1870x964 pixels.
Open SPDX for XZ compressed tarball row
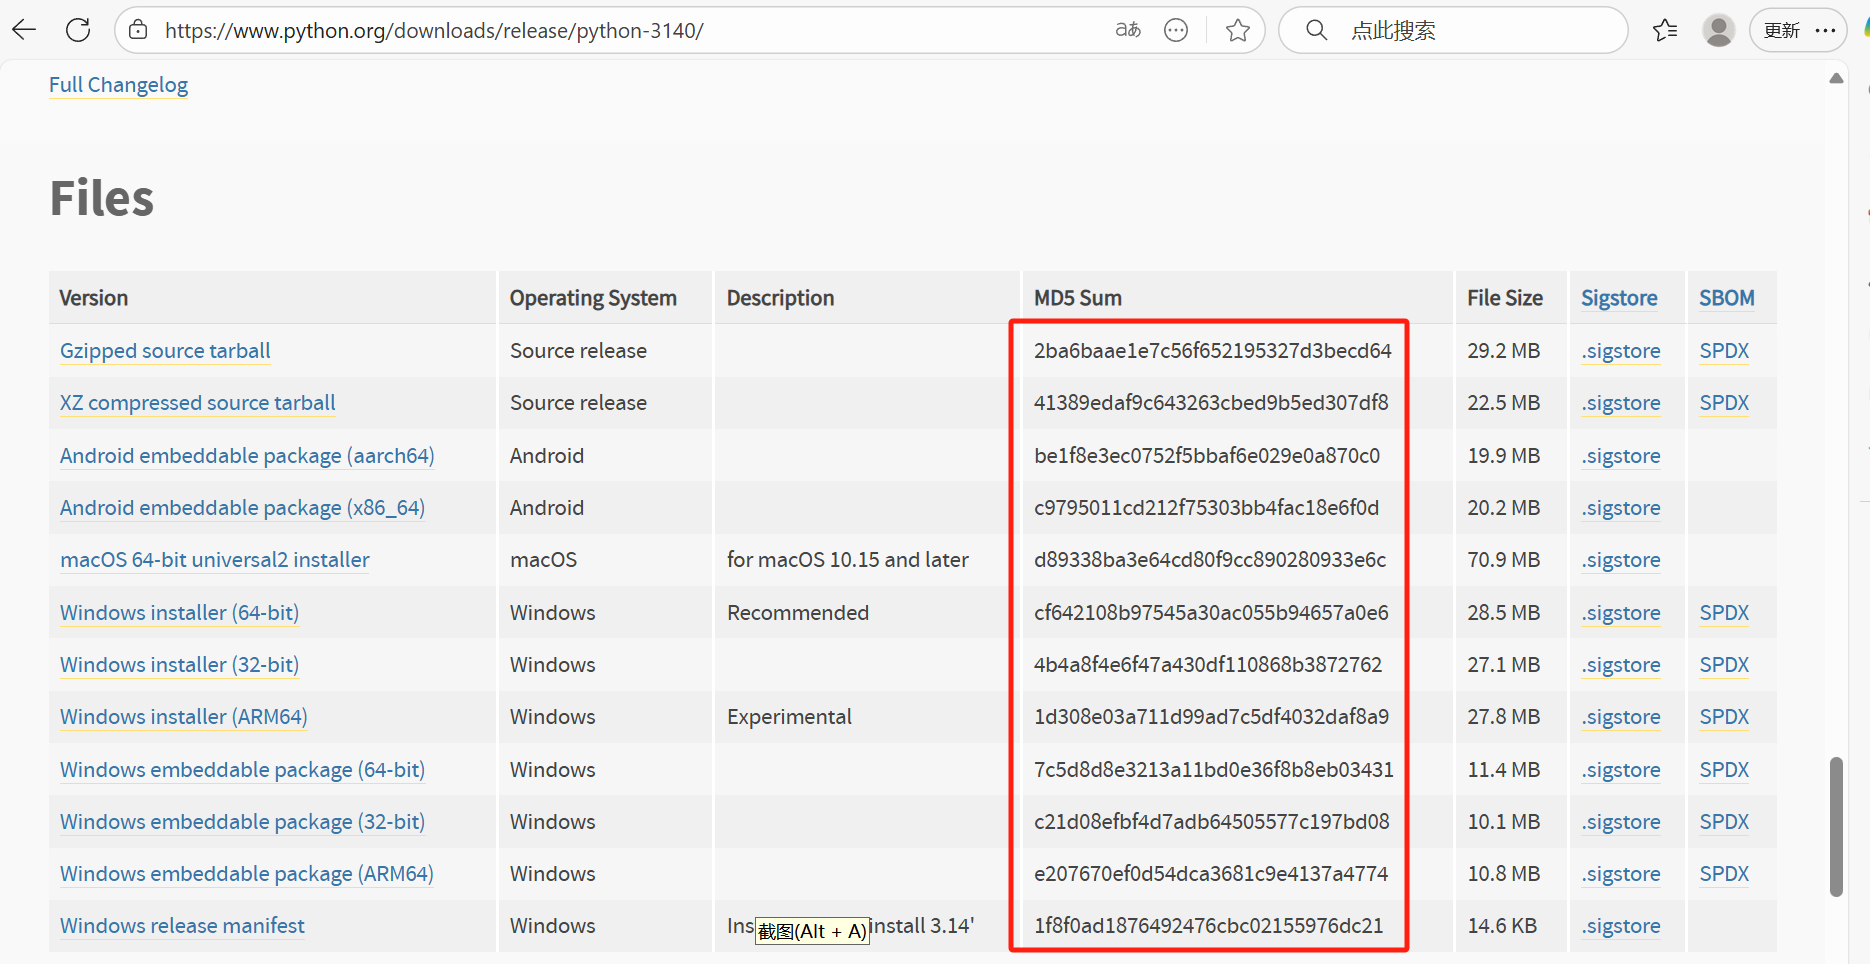[x=1724, y=403]
